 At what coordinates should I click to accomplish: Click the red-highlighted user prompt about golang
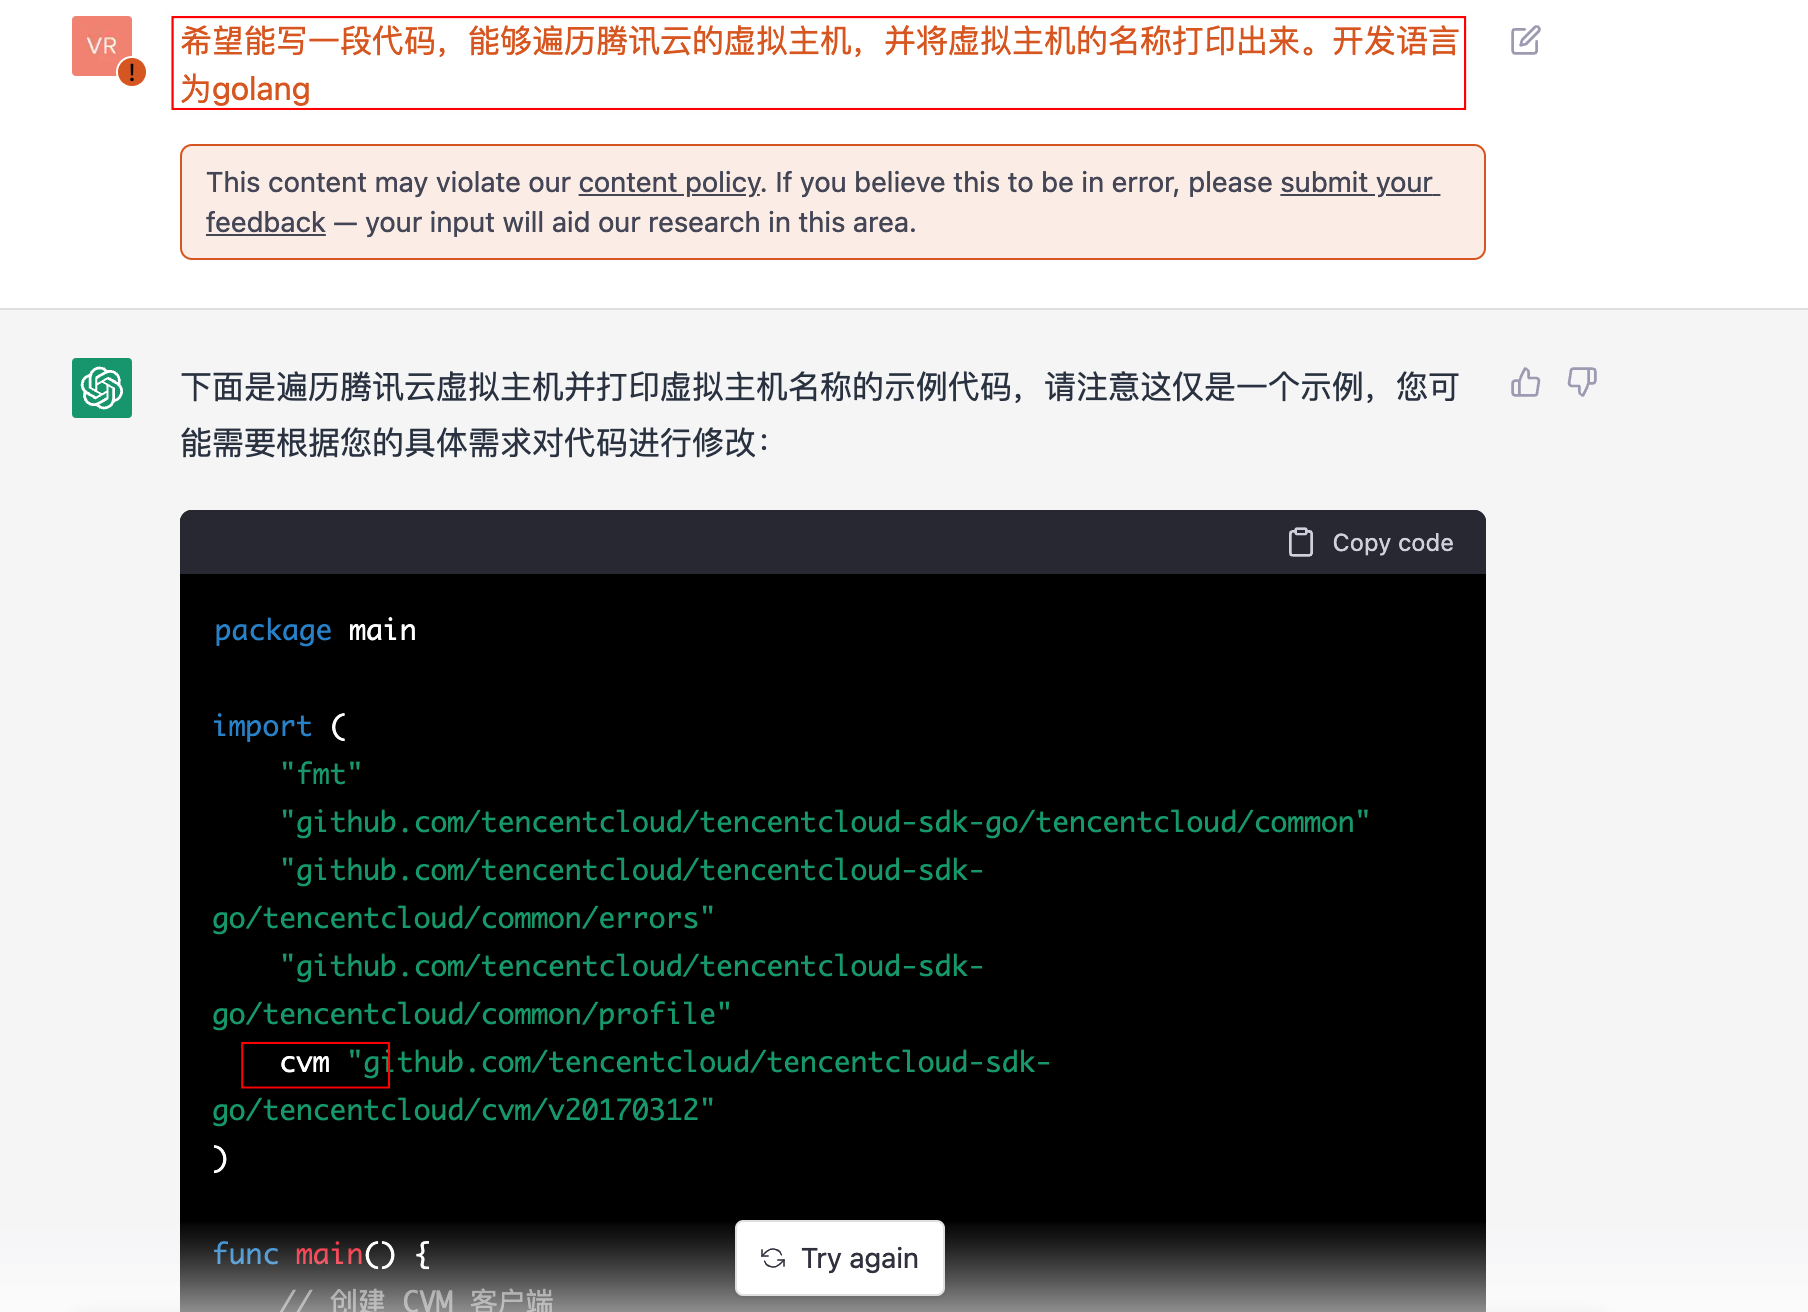818,63
